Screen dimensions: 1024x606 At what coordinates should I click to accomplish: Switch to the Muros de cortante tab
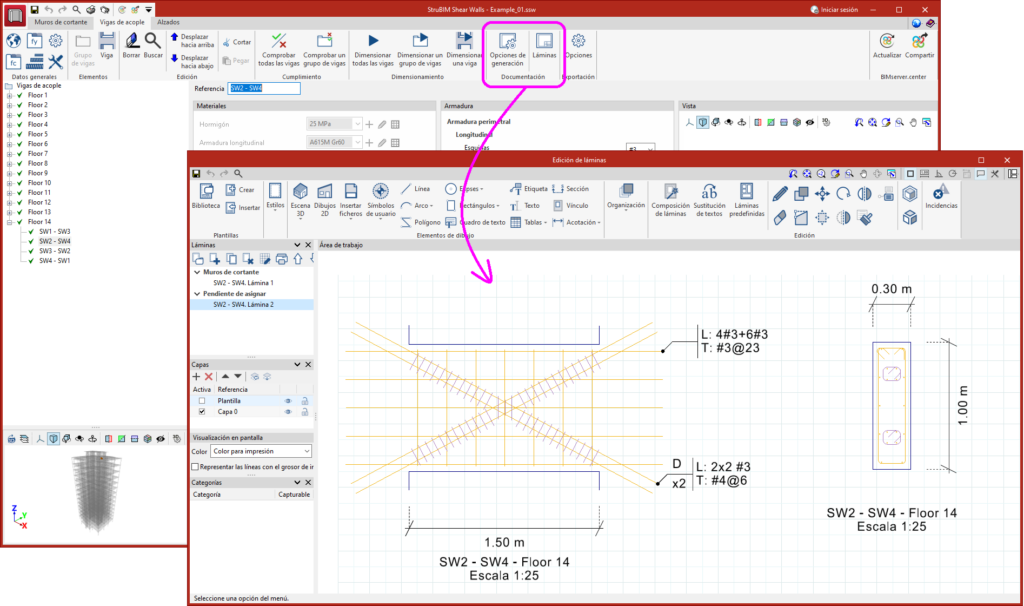click(59, 21)
